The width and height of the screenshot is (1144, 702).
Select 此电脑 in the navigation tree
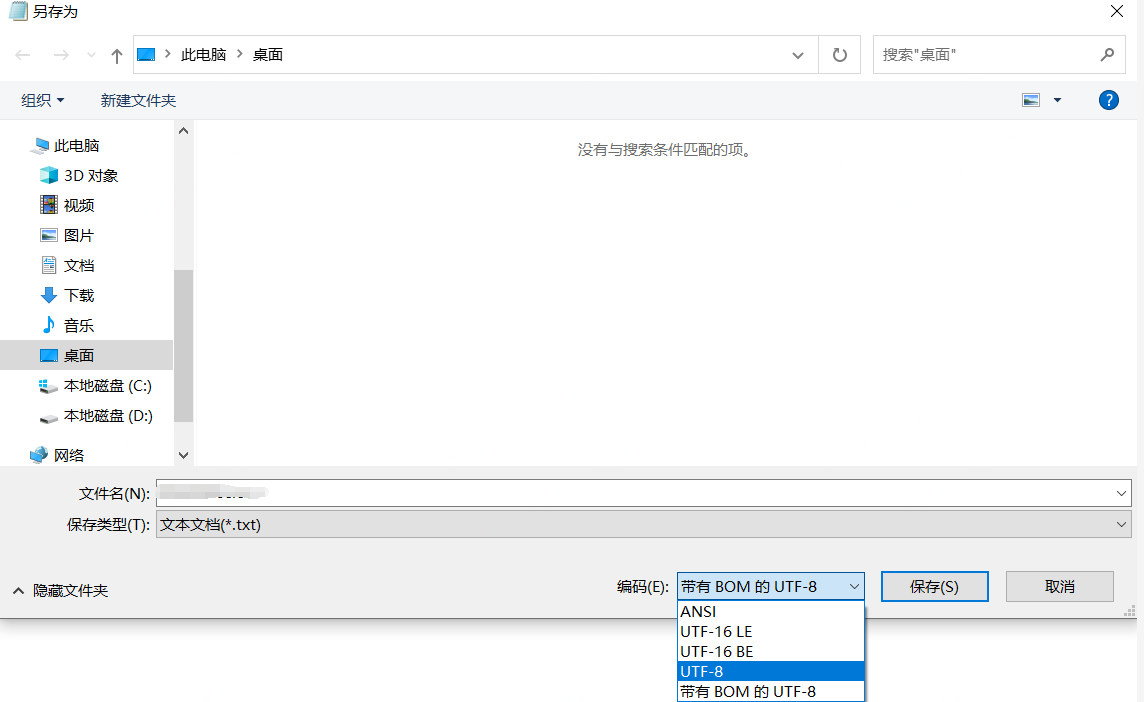pos(76,146)
